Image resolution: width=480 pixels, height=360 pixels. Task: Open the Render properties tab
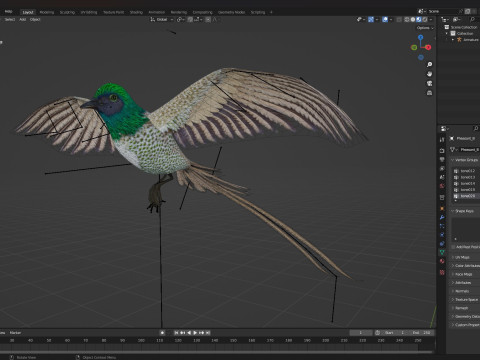tap(442, 151)
